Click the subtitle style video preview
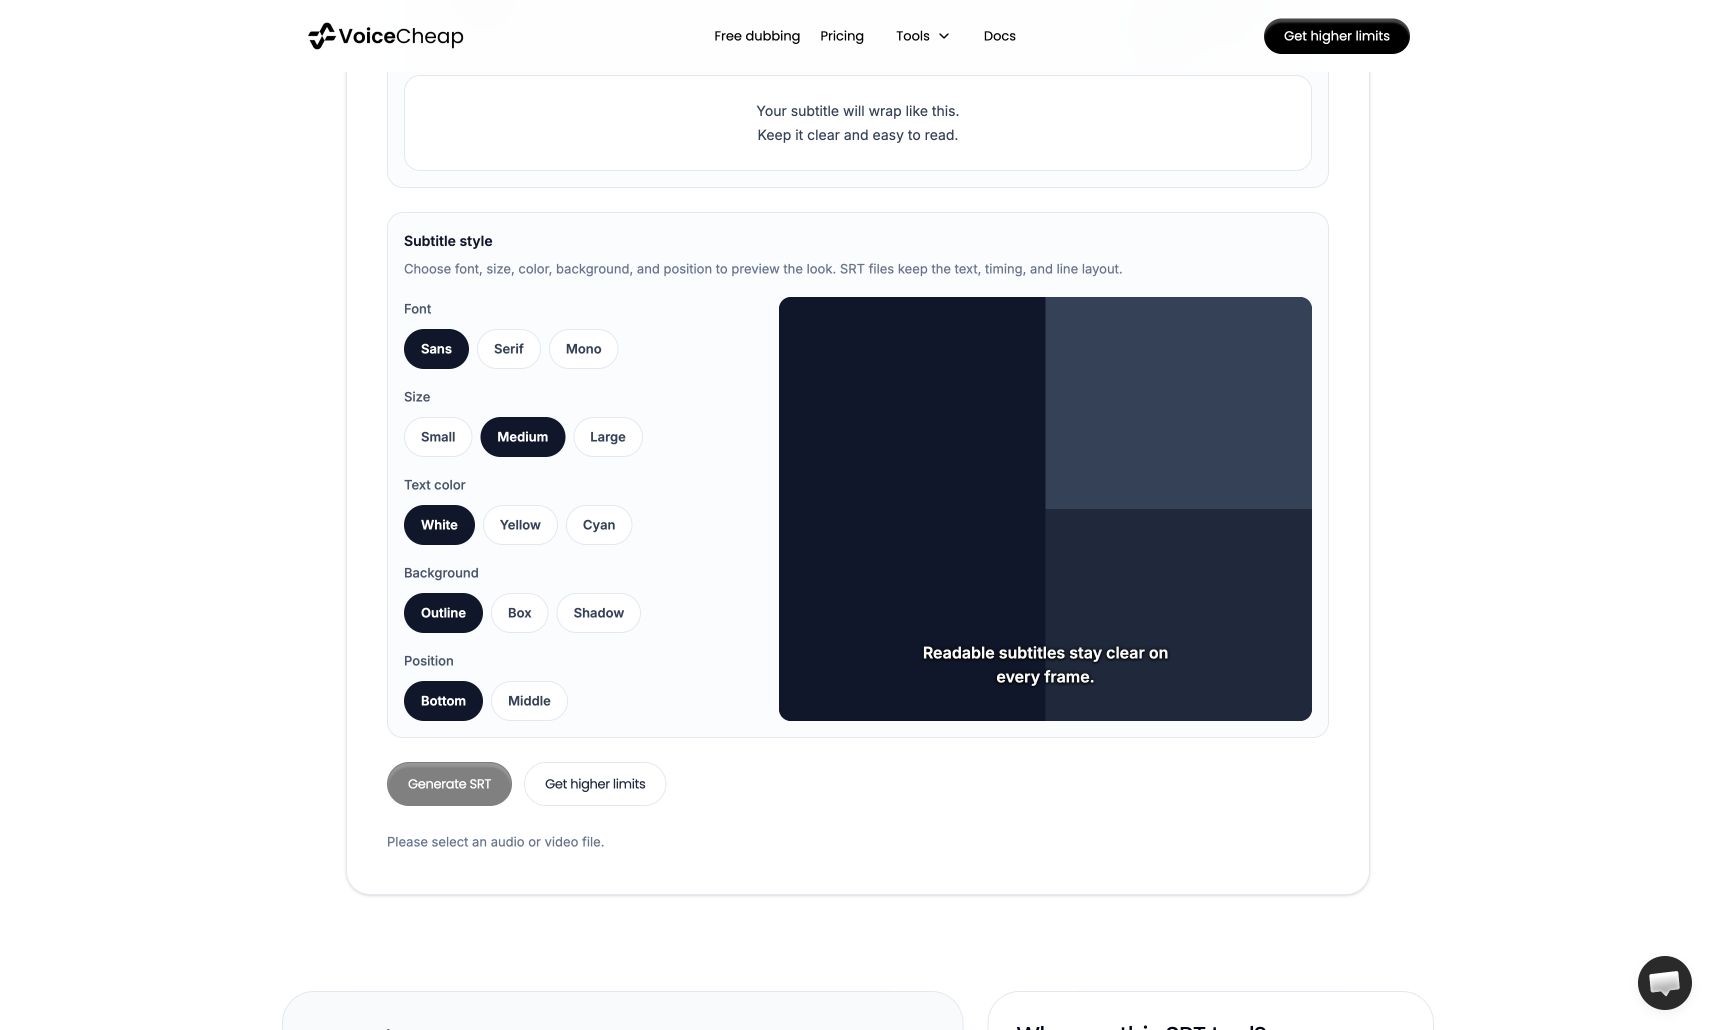 [x=1045, y=509]
